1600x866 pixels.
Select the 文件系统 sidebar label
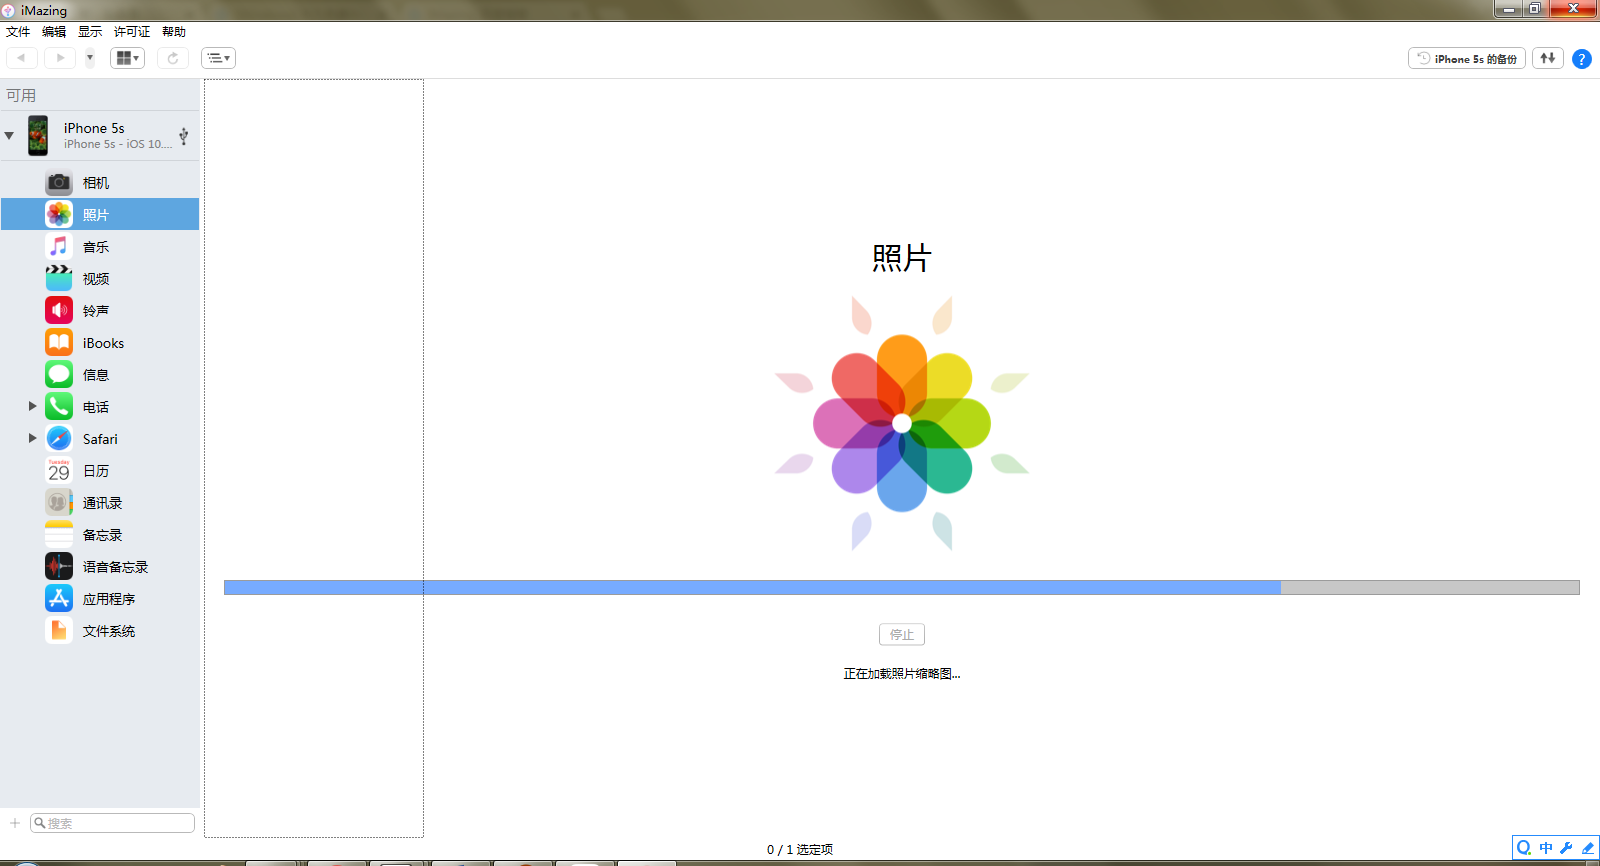pyautogui.click(x=109, y=631)
